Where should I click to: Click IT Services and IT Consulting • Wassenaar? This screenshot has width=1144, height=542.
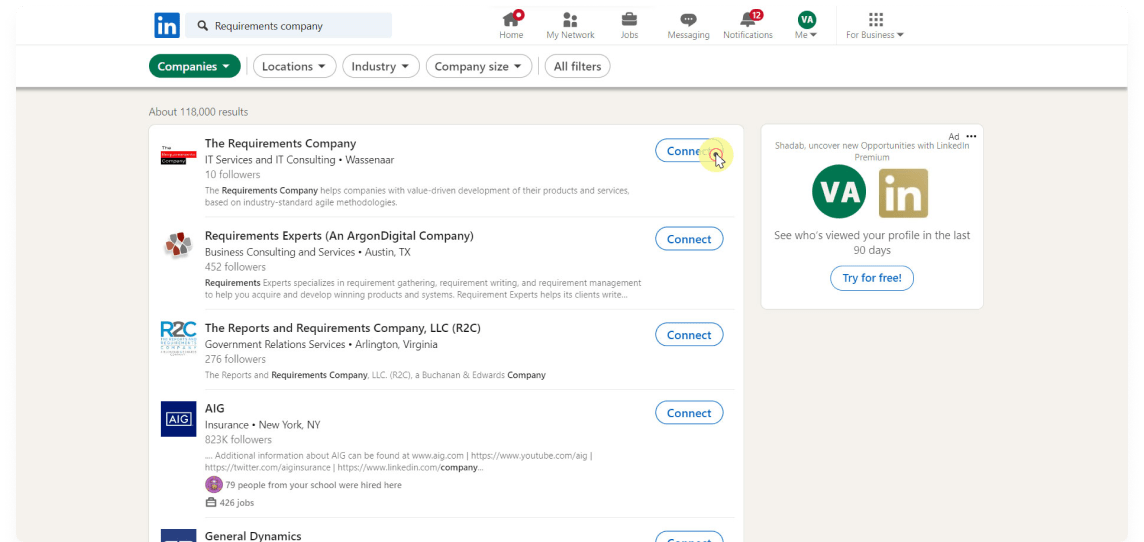[x=299, y=160]
